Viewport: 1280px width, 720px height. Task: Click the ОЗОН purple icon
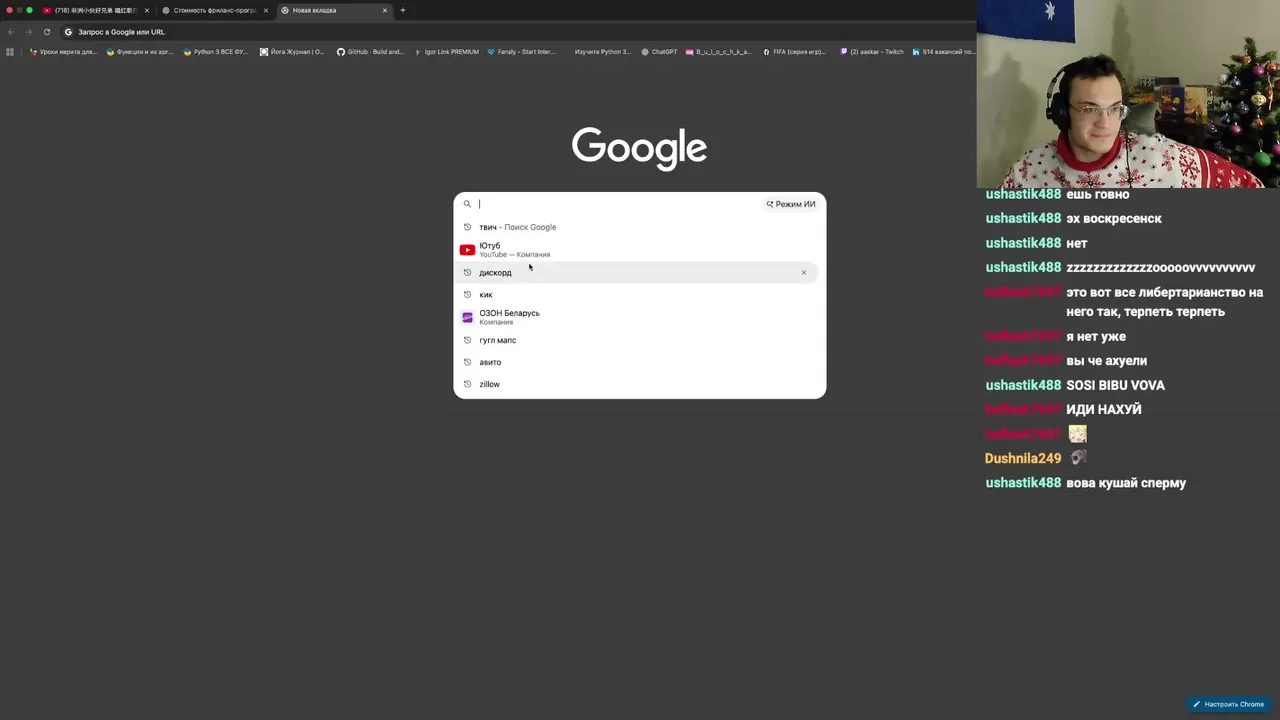click(x=467, y=317)
